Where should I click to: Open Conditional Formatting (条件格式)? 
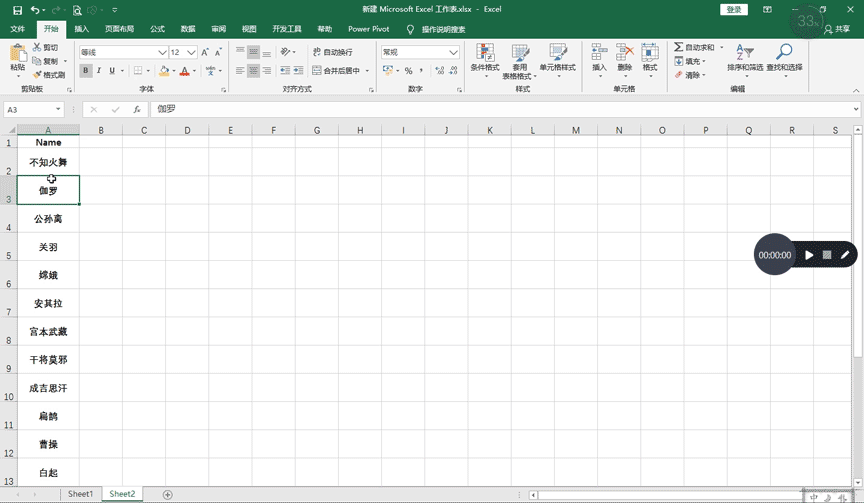pyautogui.click(x=485, y=60)
